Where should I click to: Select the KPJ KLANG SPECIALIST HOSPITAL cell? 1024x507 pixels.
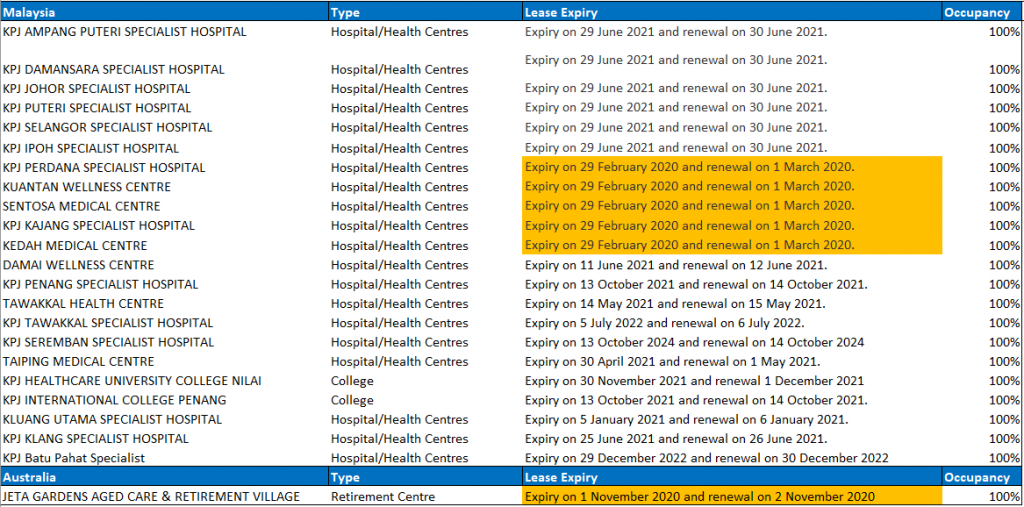click(164, 438)
